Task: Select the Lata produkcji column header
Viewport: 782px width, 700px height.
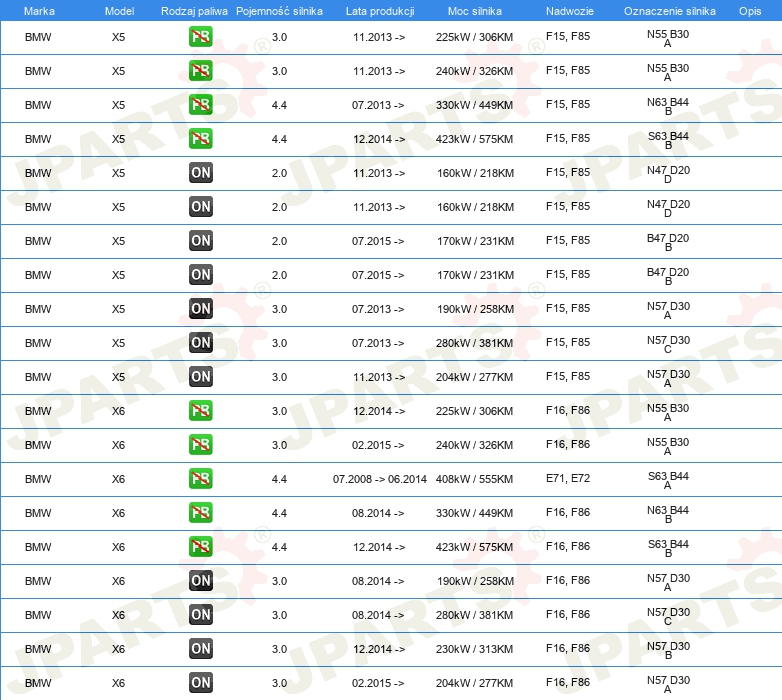Action: pos(379,11)
